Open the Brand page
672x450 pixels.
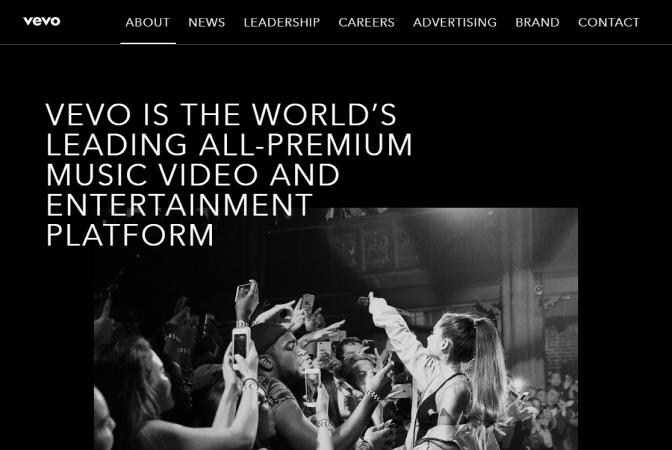point(537,22)
